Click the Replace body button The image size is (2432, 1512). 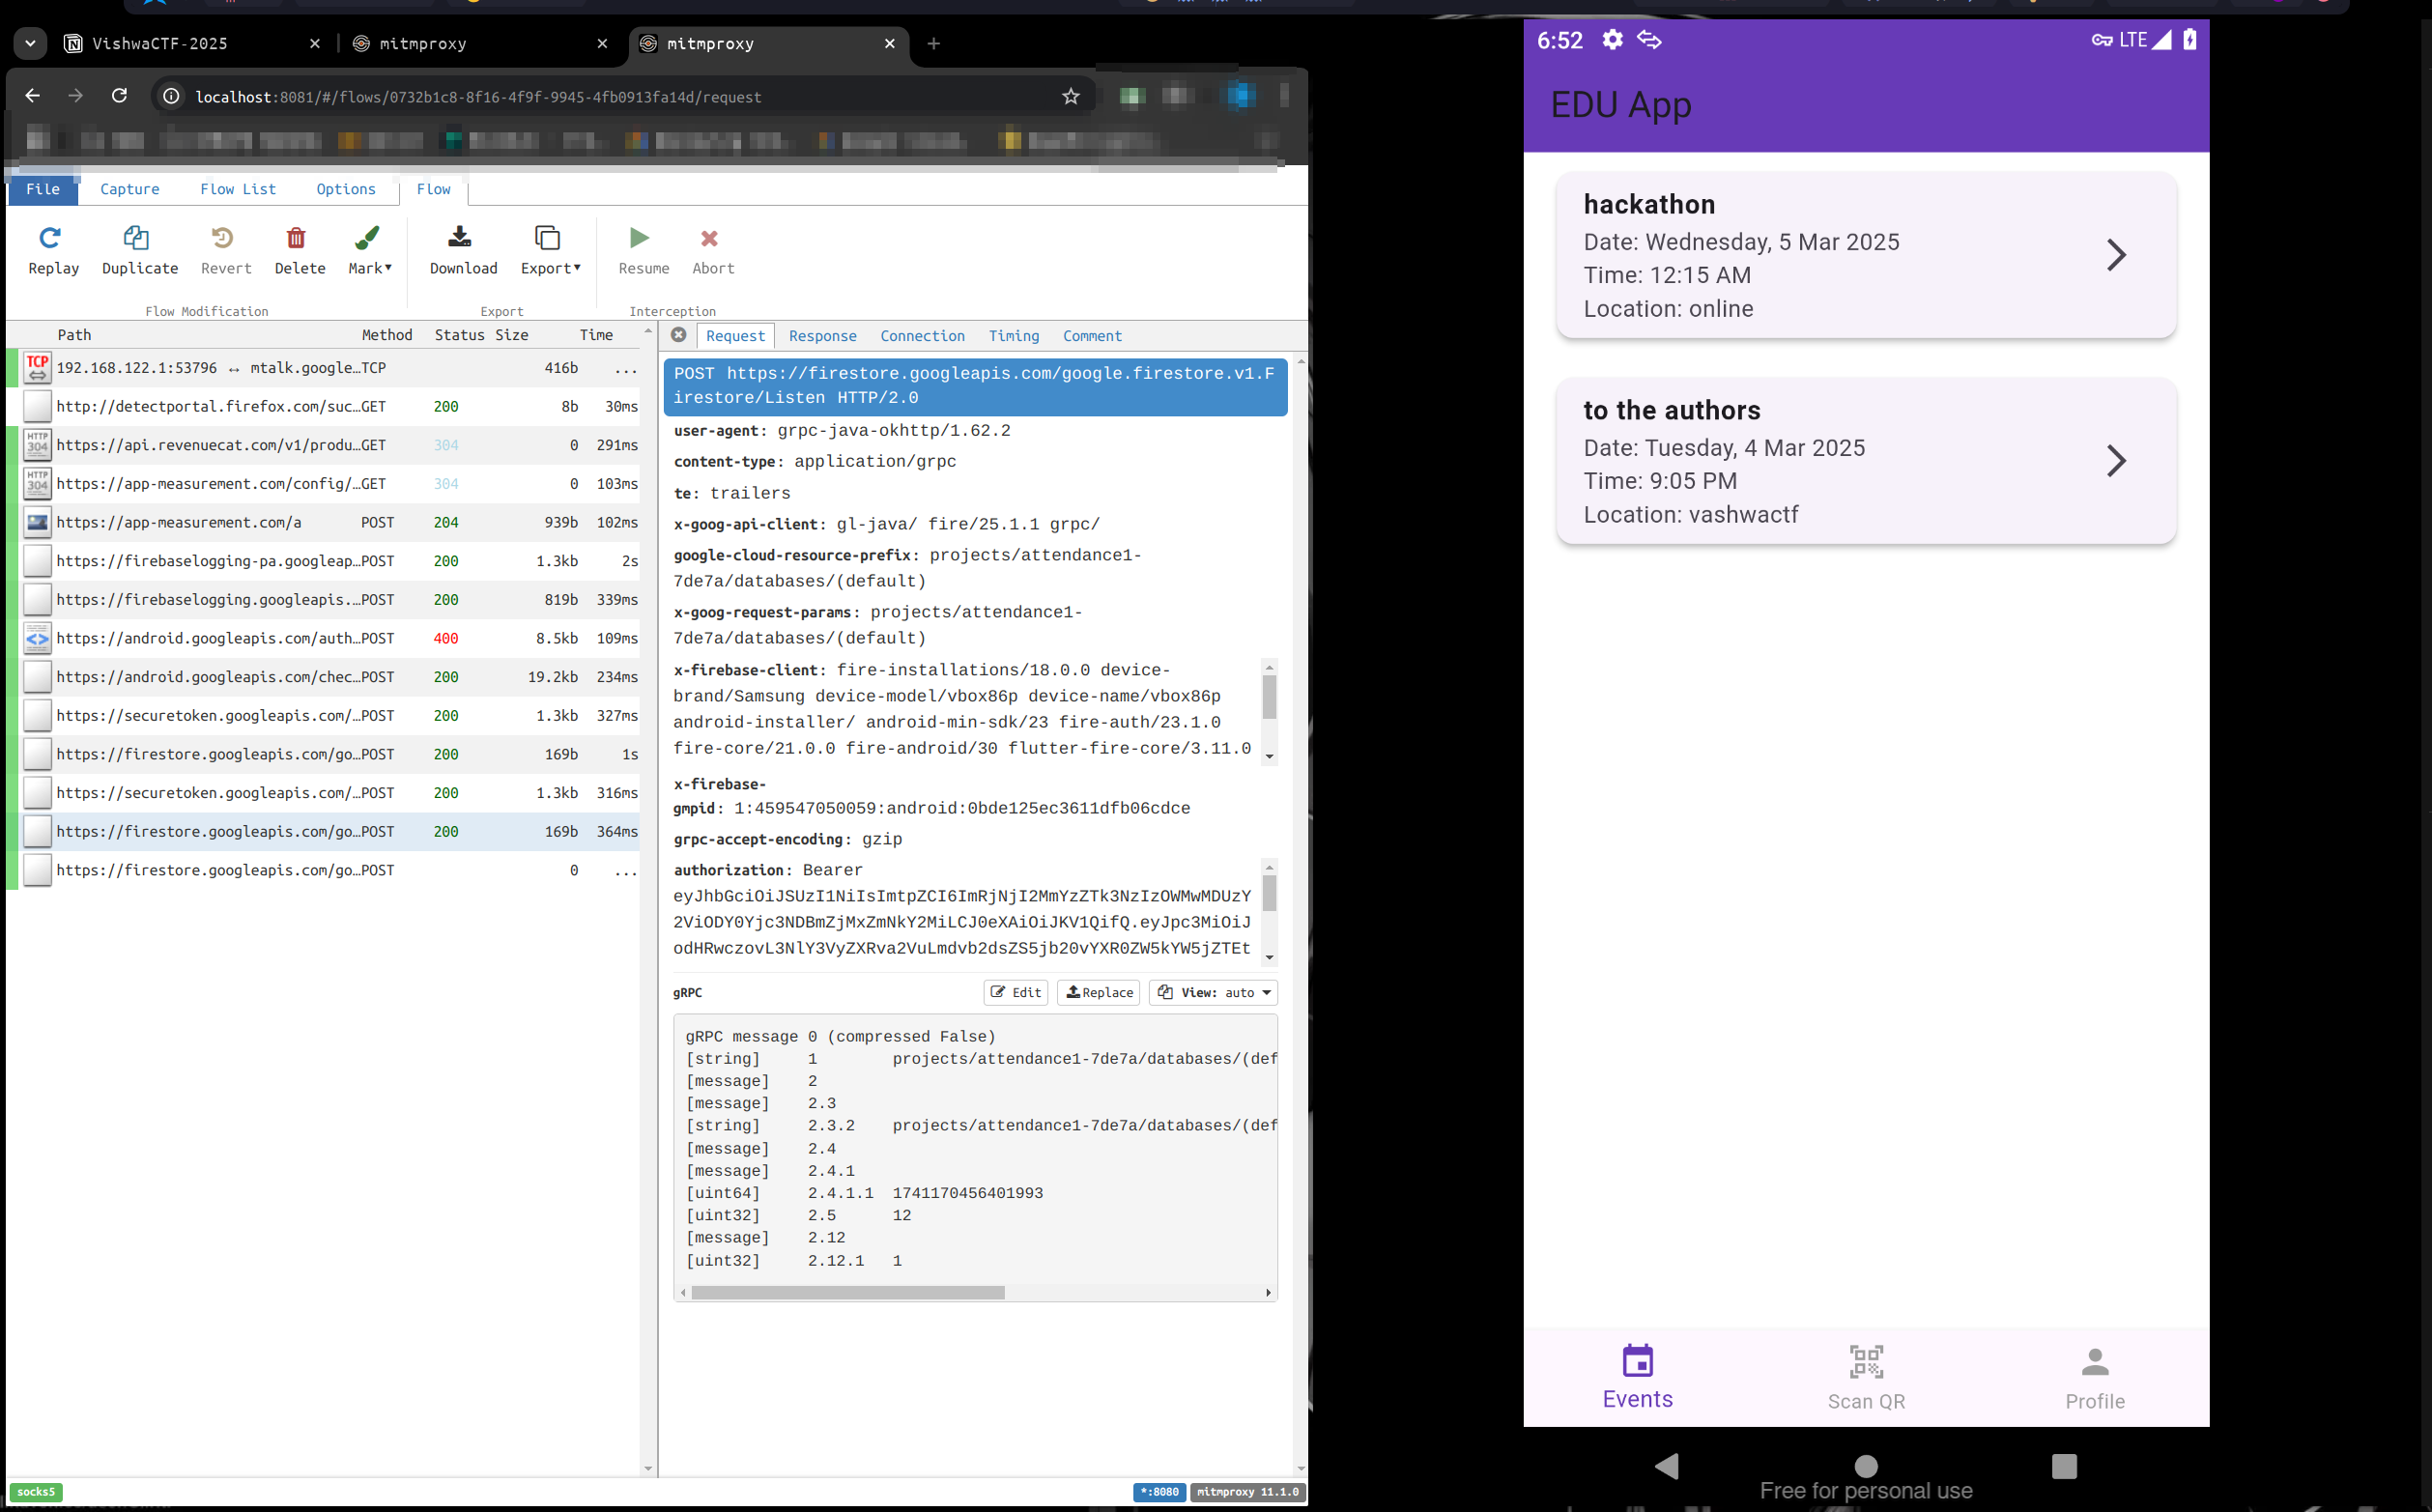click(x=1099, y=992)
